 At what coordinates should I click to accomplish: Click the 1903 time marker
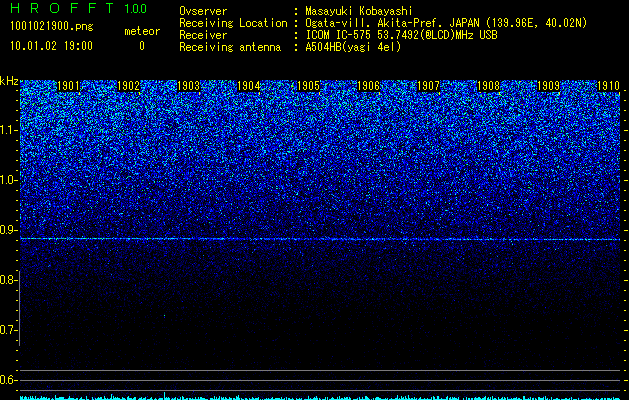coord(188,86)
